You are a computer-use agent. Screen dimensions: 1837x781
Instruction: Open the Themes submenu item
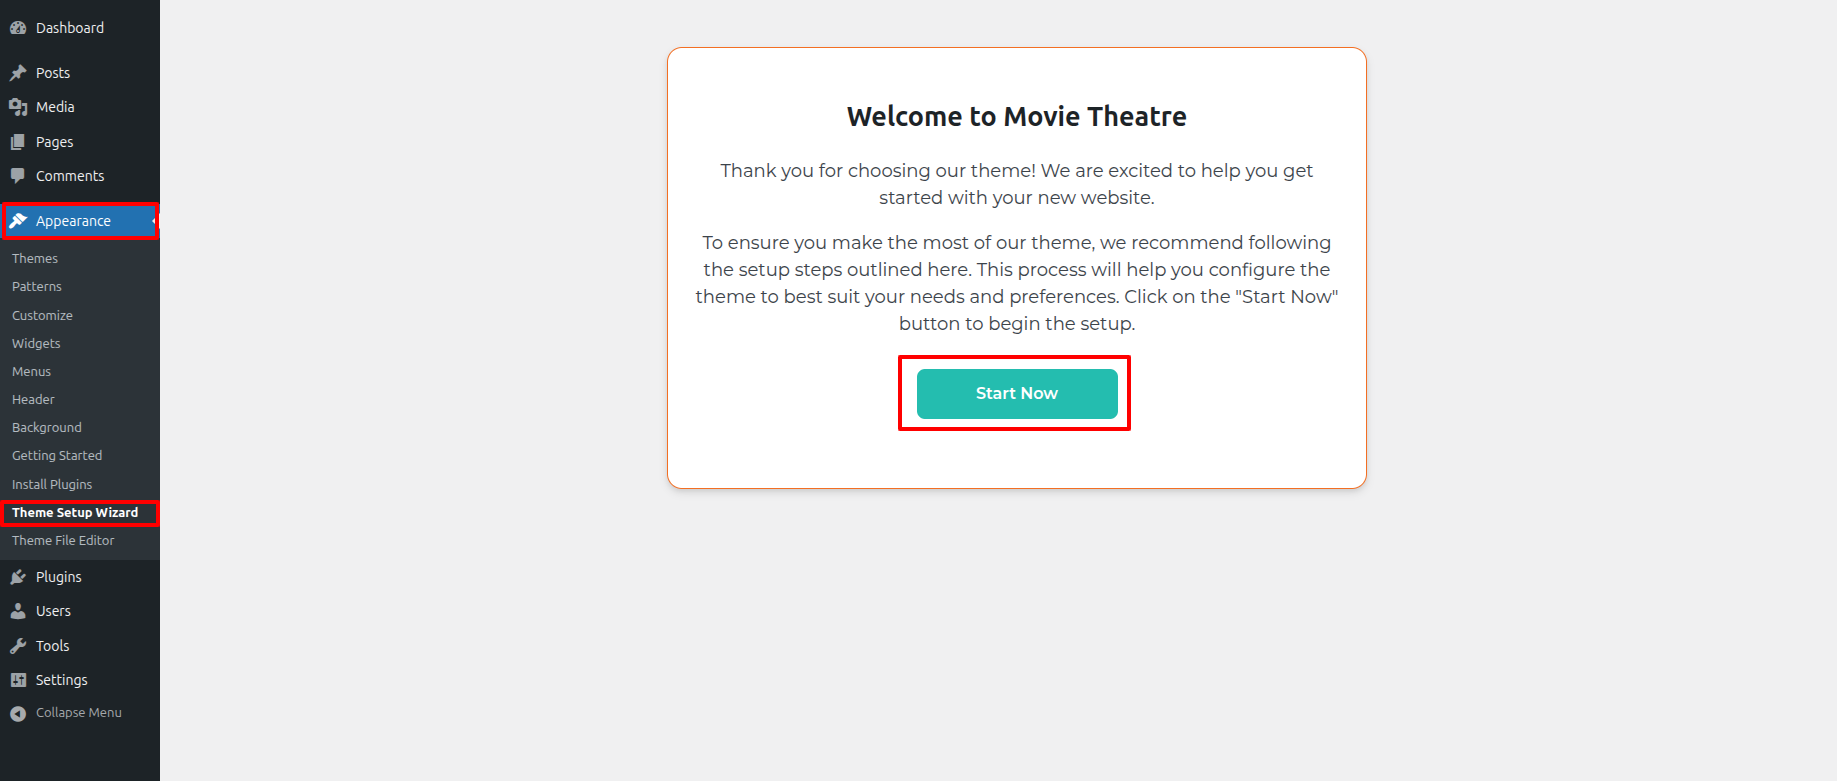pos(35,258)
